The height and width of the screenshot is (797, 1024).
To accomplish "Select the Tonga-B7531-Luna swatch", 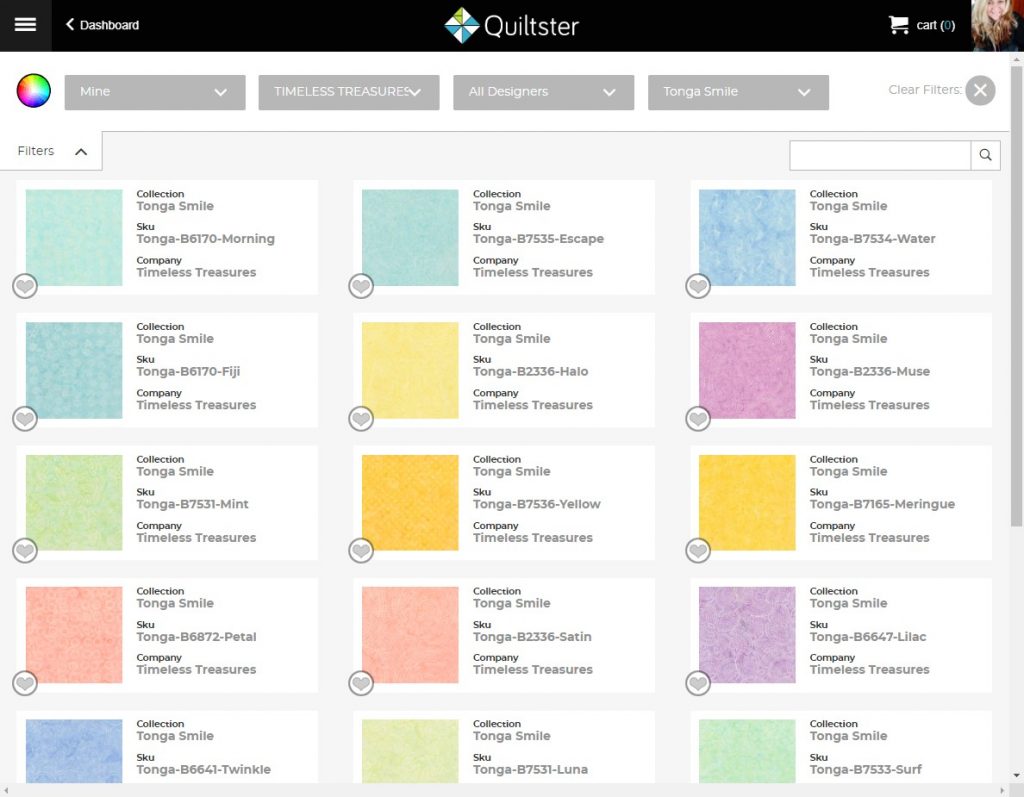I will point(410,751).
